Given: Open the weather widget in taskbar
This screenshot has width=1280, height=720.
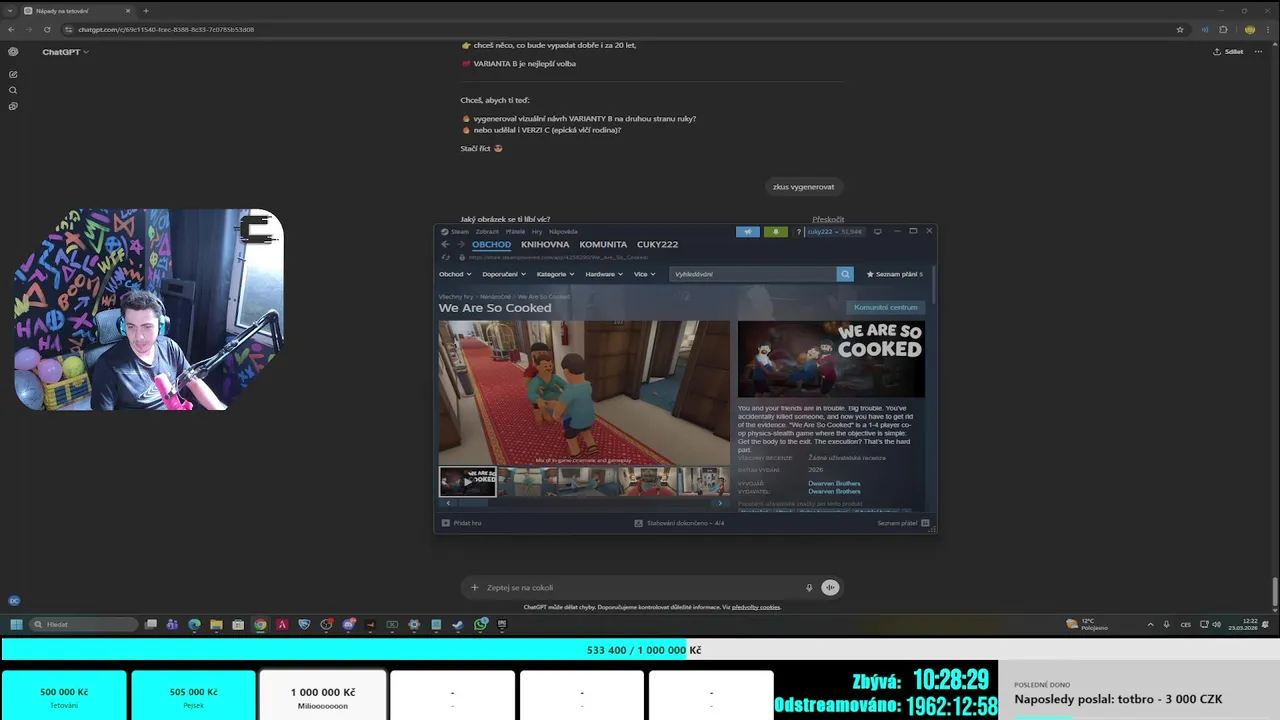Looking at the screenshot, I should pyautogui.click(x=1087, y=624).
